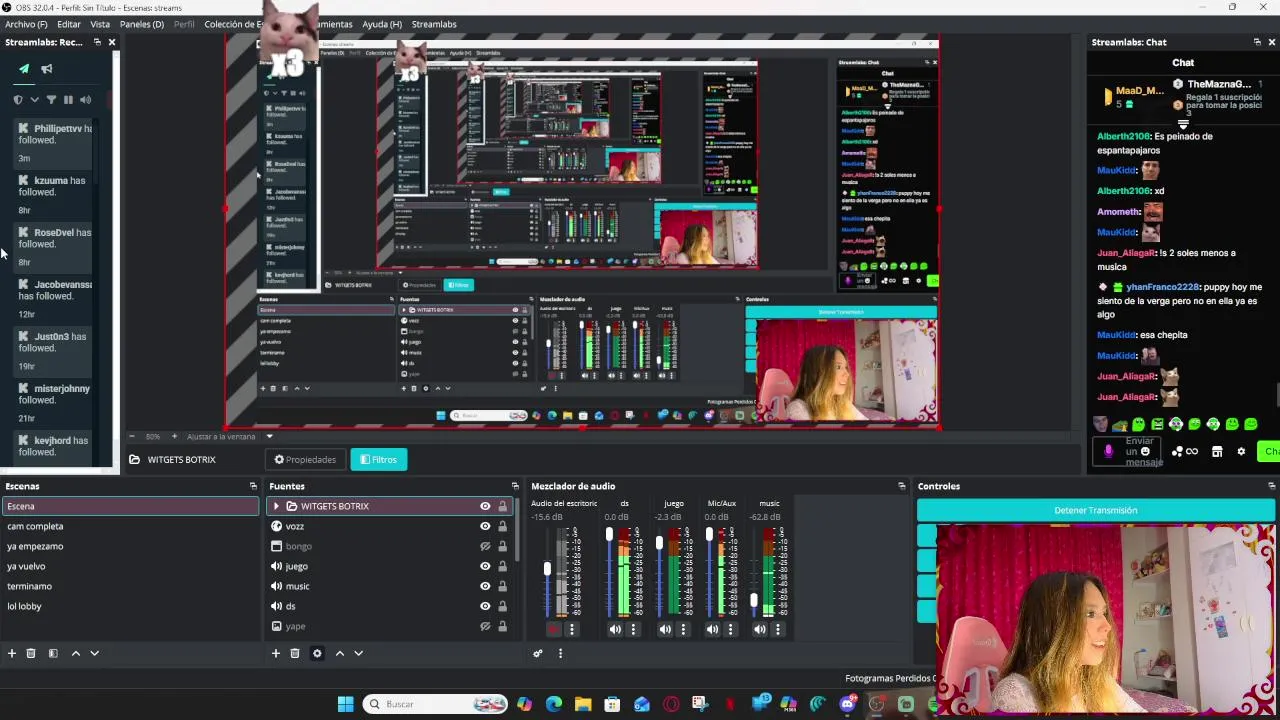1280x720 pixels.
Task: Click the paper plane icon in Recent Events
Action: [24, 69]
